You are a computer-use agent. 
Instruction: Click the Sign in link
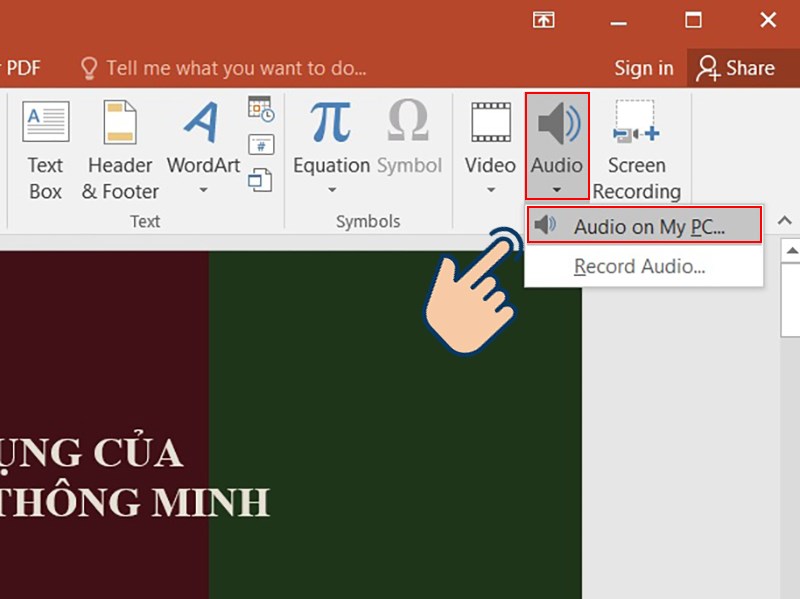pyautogui.click(x=643, y=68)
